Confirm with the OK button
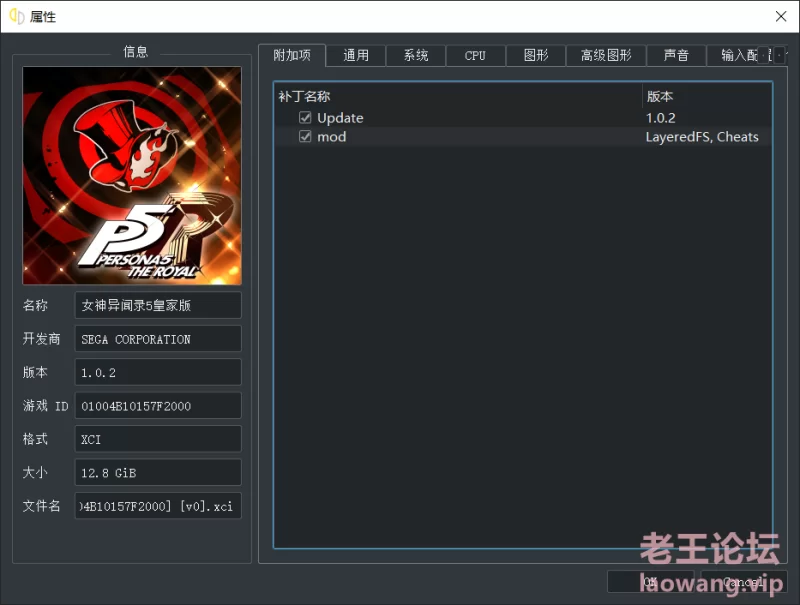 651,581
